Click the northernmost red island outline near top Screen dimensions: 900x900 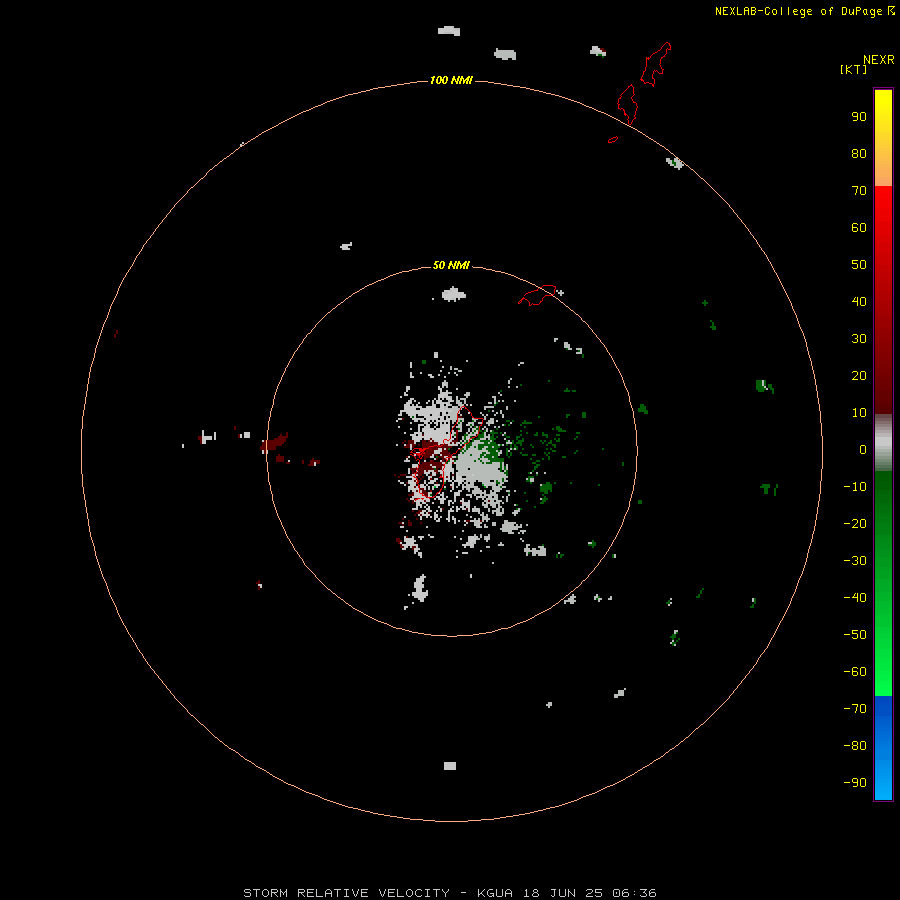pyautogui.click(x=656, y=64)
